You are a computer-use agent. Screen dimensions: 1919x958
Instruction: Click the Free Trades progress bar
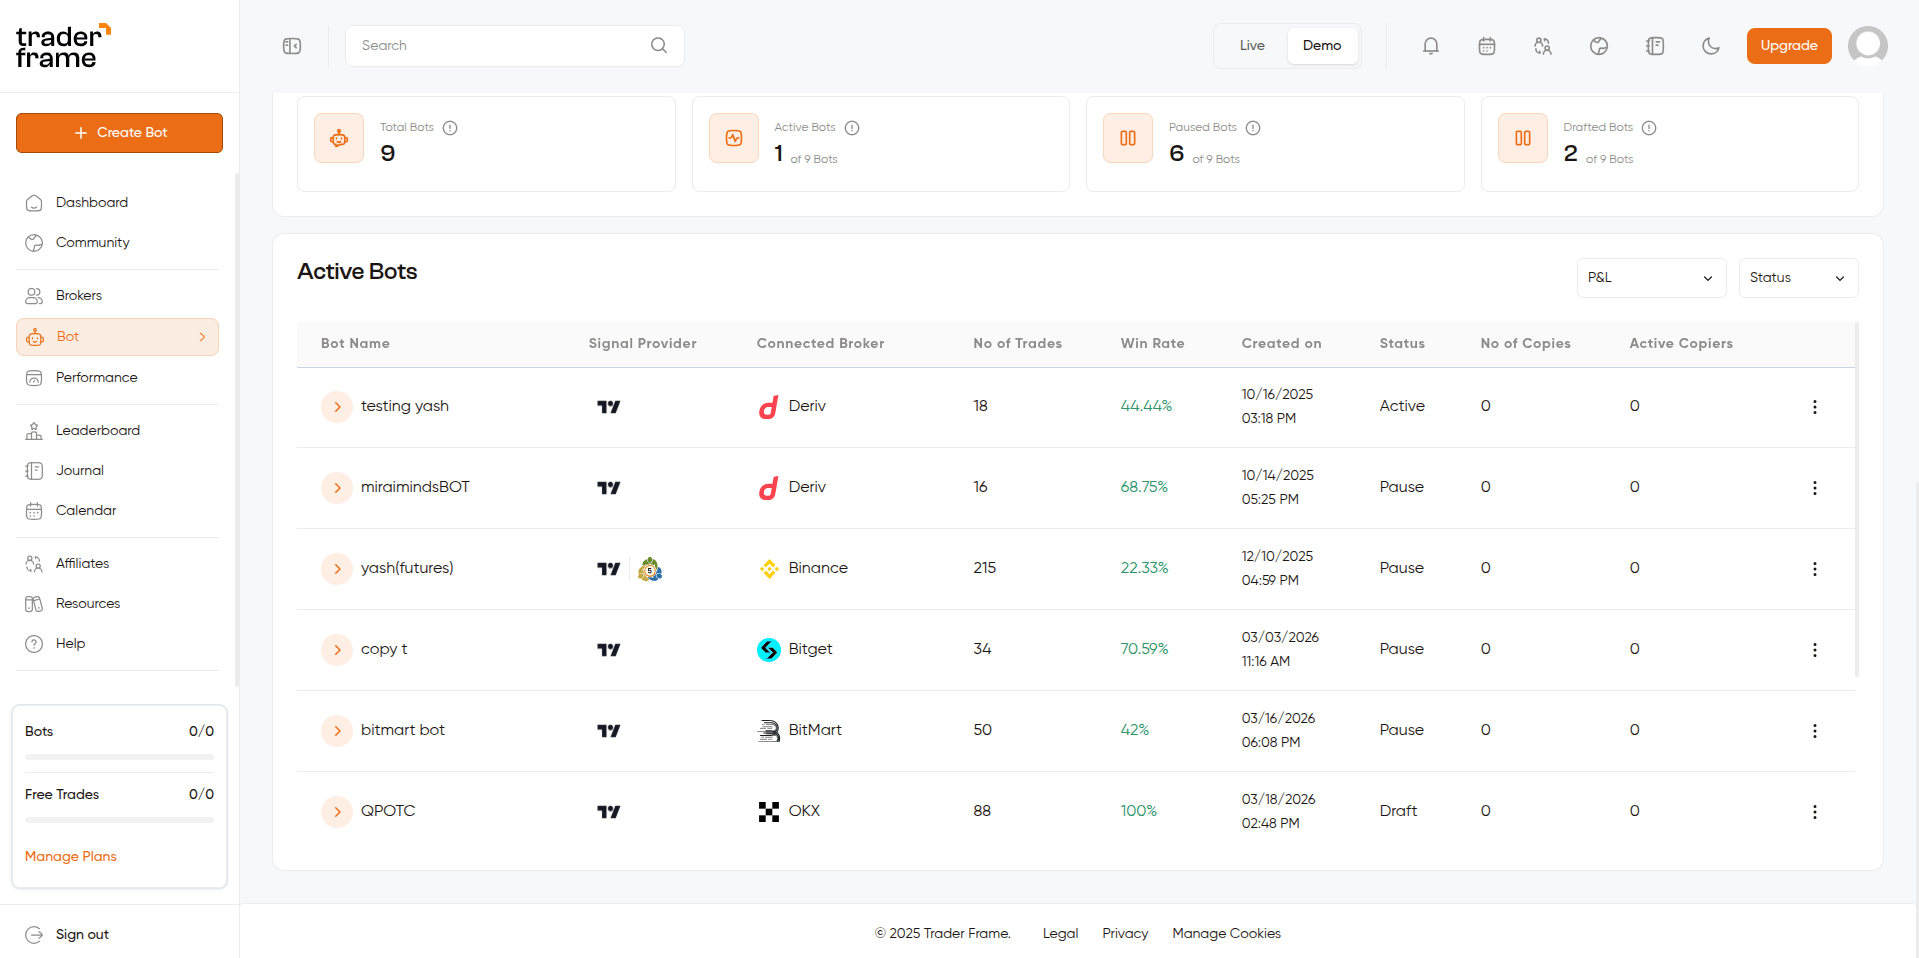click(x=119, y=820)
